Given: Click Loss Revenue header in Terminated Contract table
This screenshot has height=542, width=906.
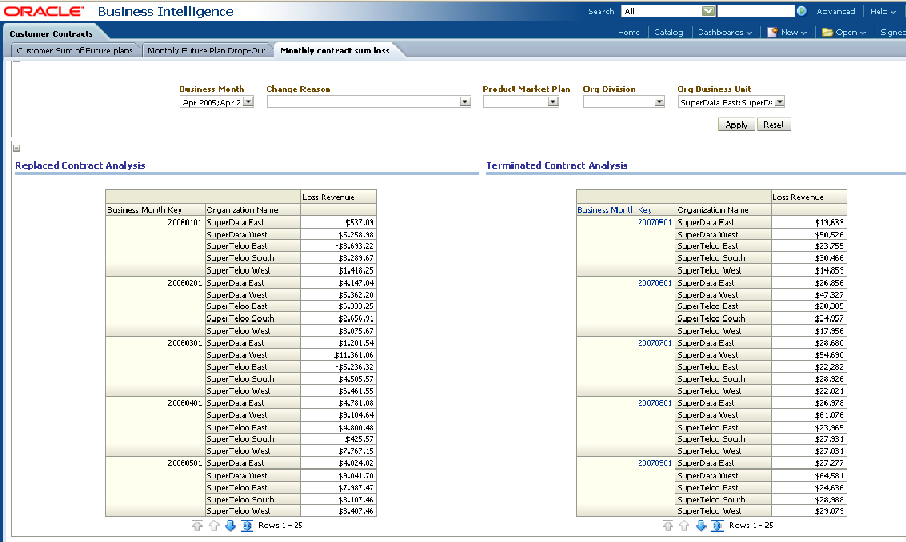Looking at the screenshot, I should tap(798, 198).
